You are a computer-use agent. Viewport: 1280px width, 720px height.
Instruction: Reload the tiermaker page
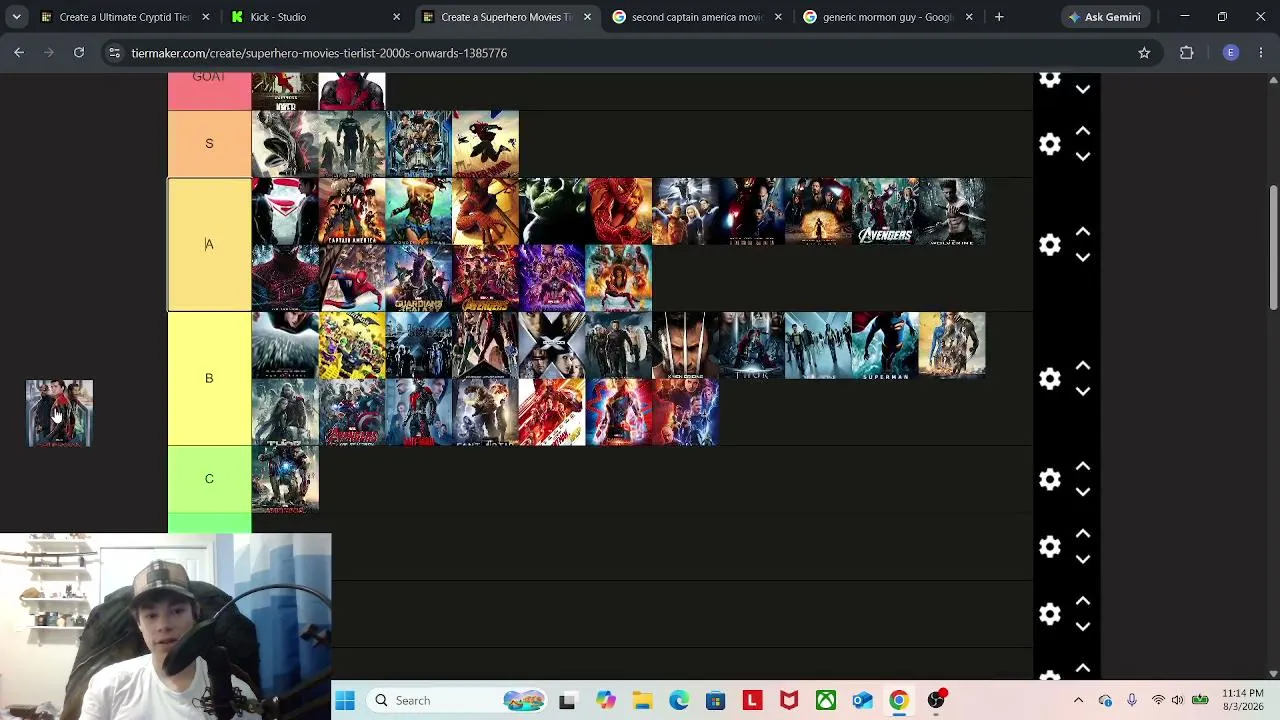(79, 53)
